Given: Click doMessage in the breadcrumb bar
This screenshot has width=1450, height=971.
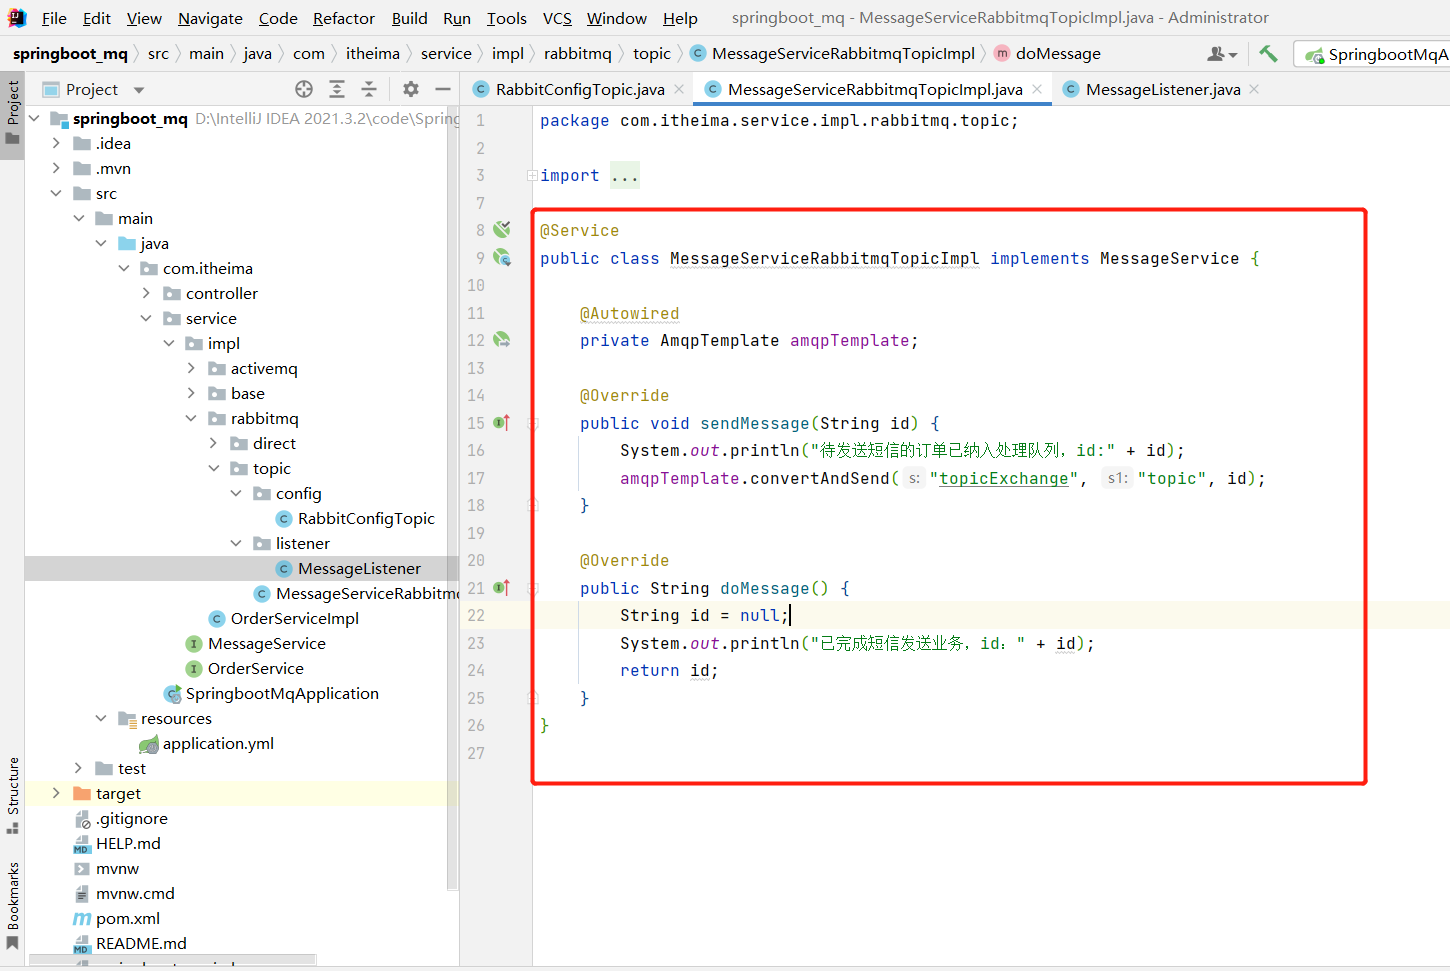Looking at the screenshot, I should (x=1058, y=54).
